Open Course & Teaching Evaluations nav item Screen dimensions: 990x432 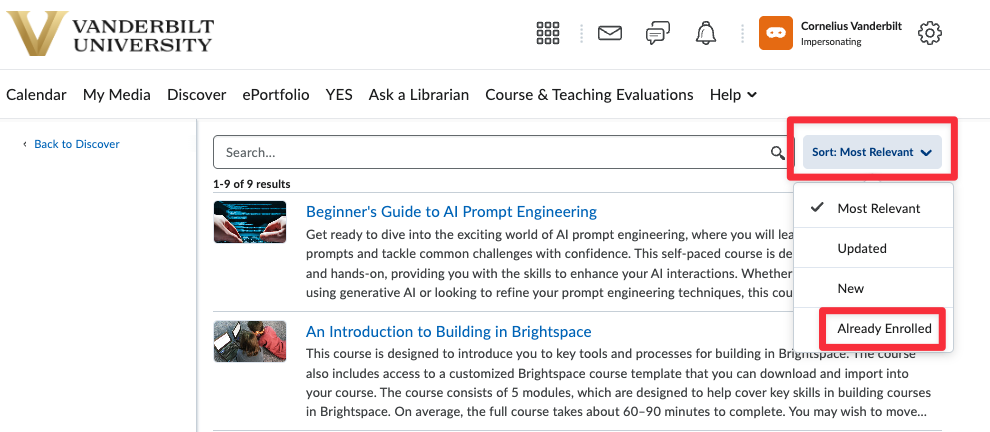point(589,95)
